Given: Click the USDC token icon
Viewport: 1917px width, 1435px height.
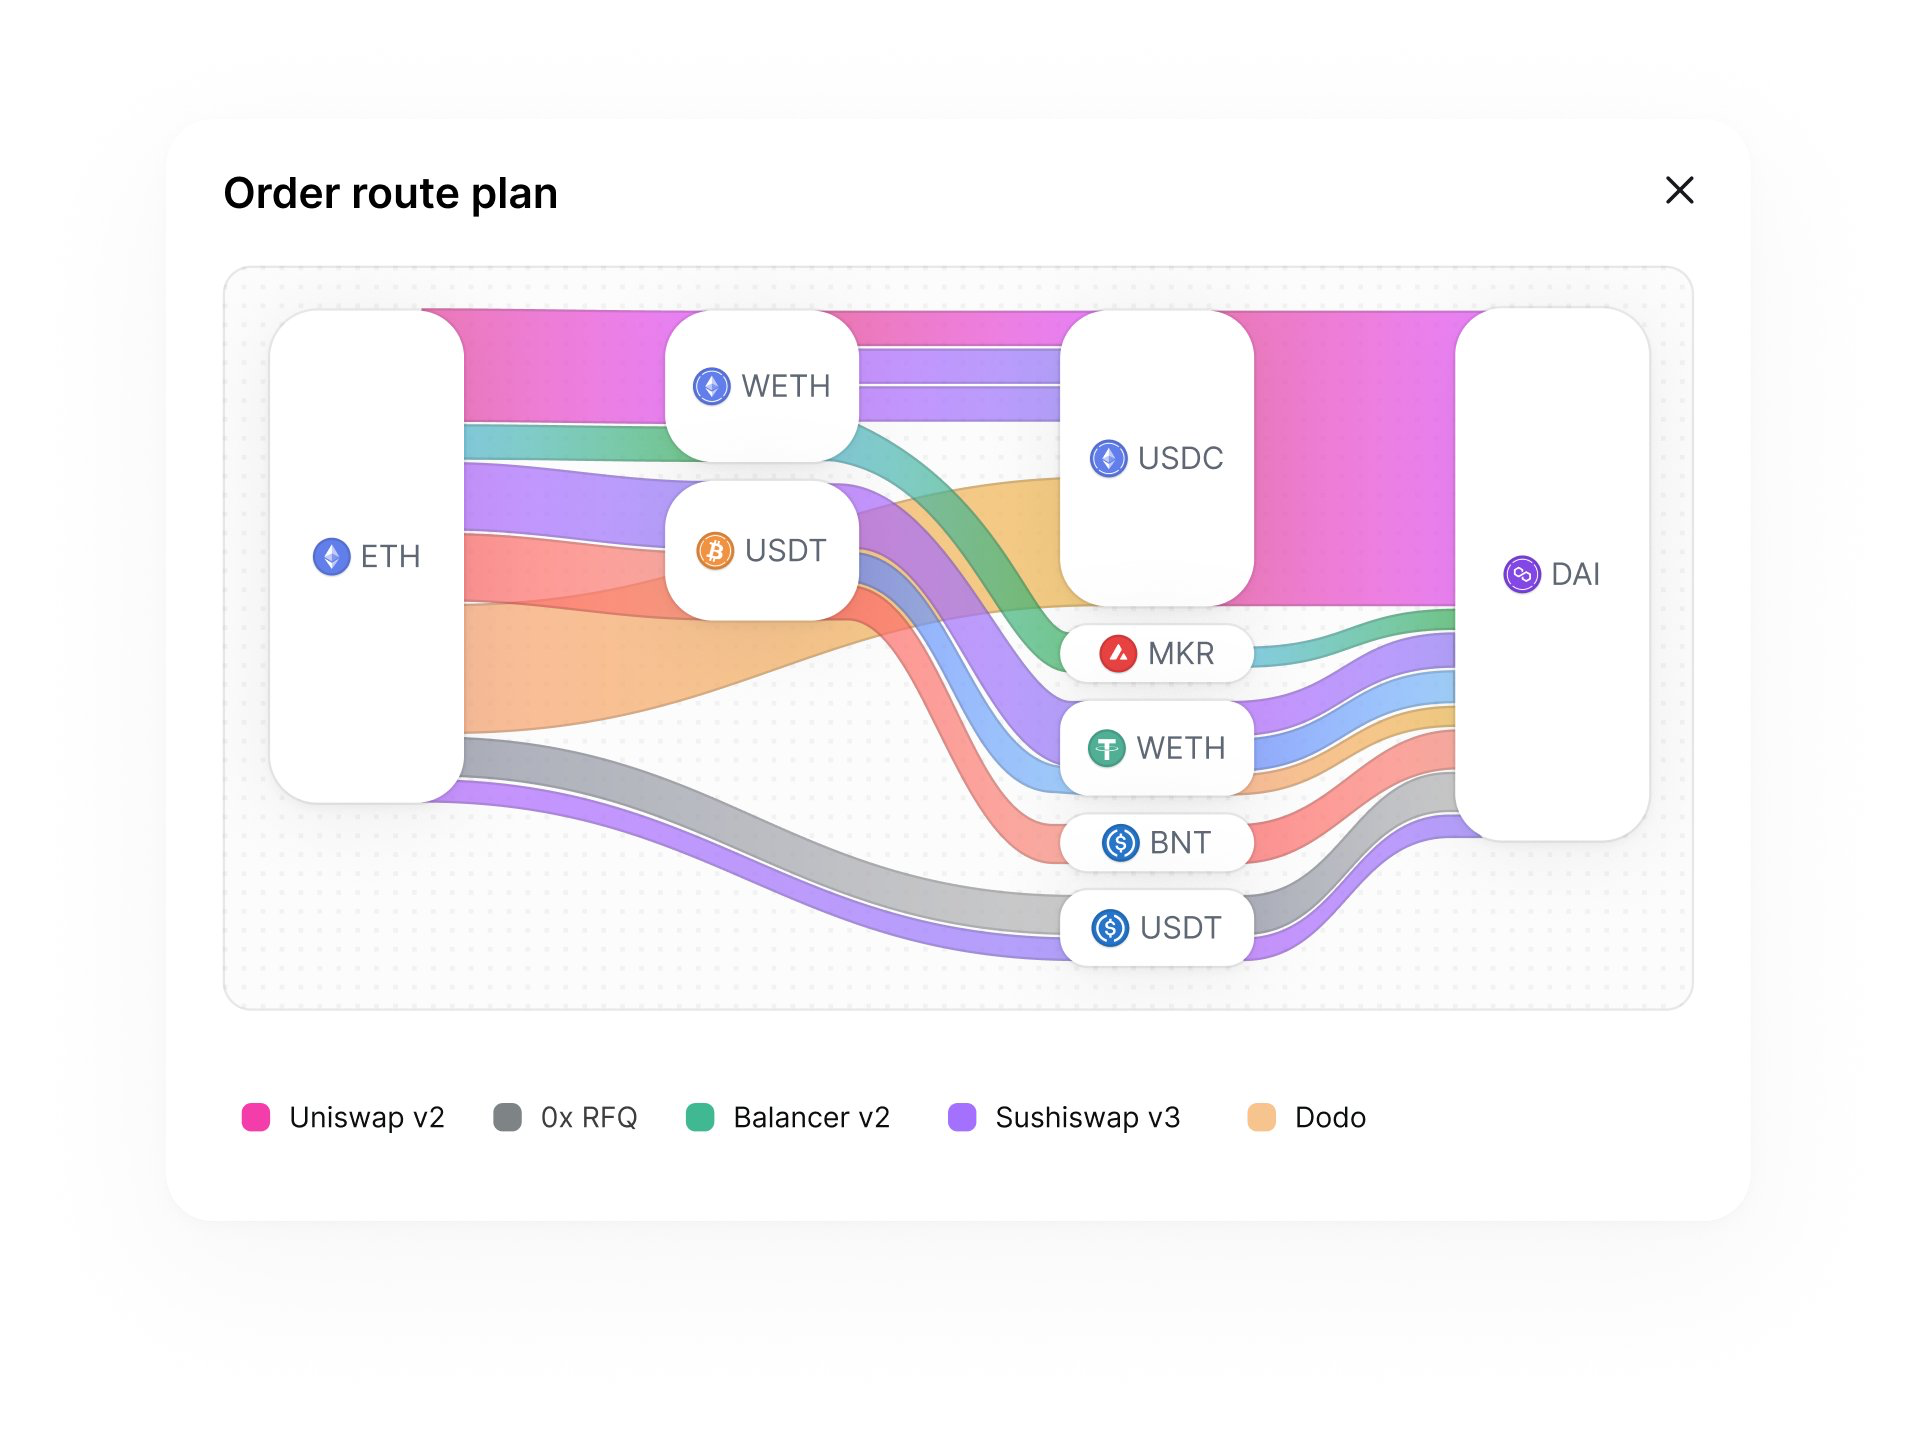Looking at the screenshot, I should pyautogui.click(x=1108, y=458).
